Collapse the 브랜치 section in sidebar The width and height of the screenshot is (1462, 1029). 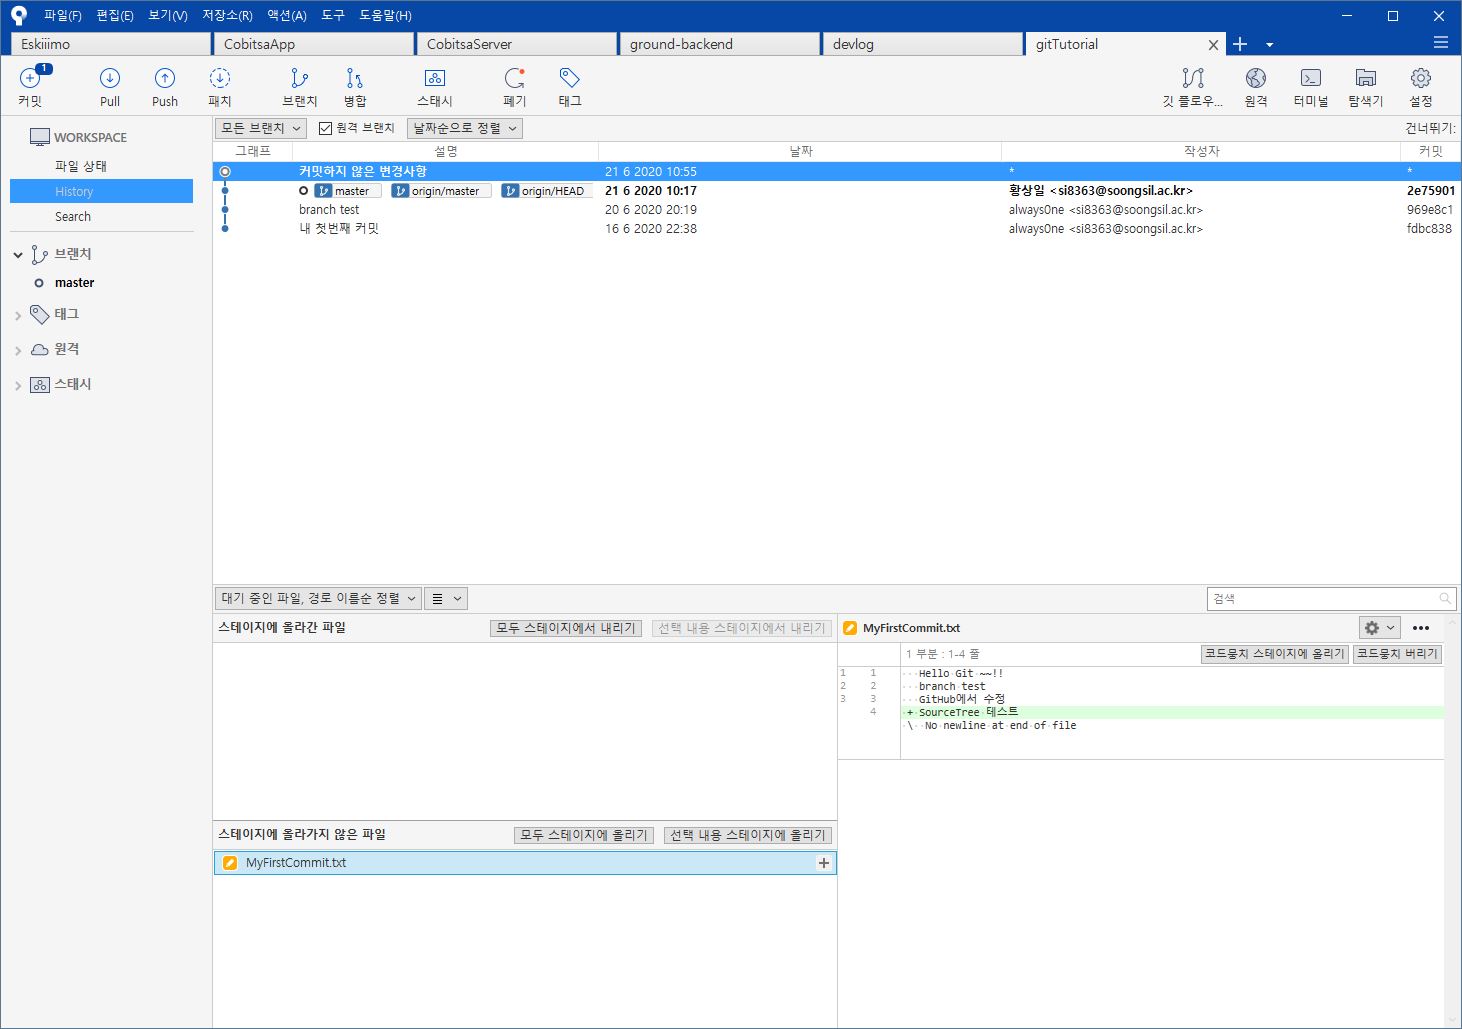tap(18, 255)
